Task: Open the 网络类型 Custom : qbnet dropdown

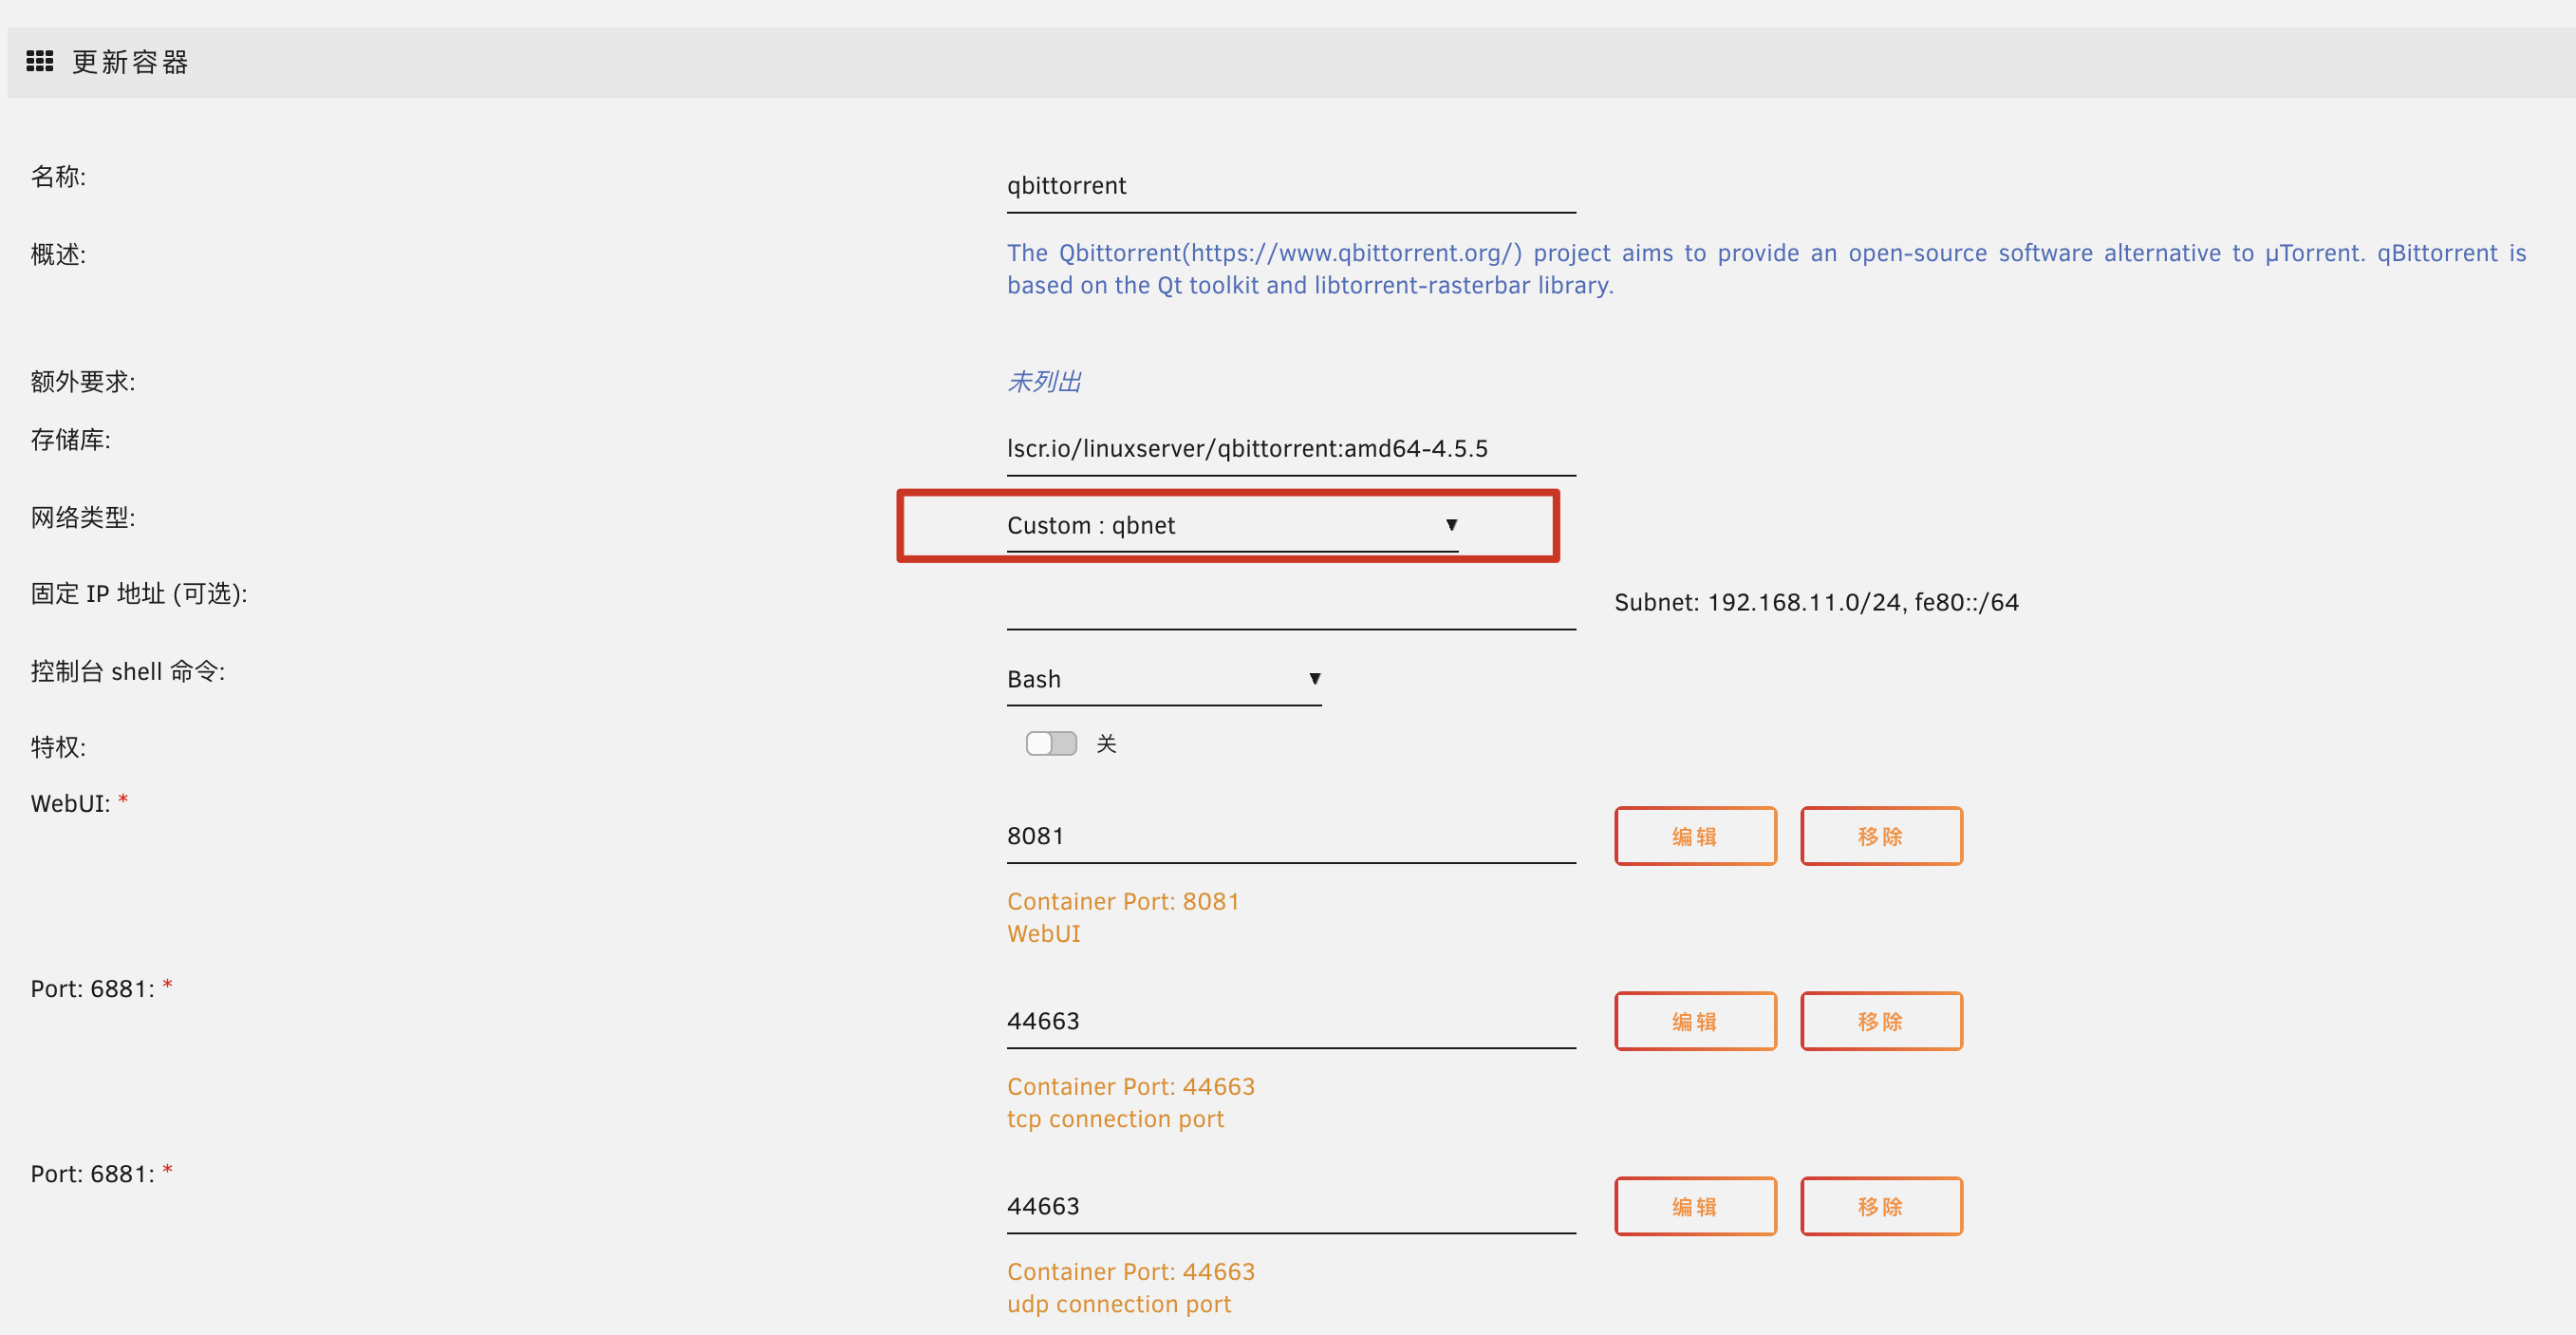Action: pos(1230,525)
